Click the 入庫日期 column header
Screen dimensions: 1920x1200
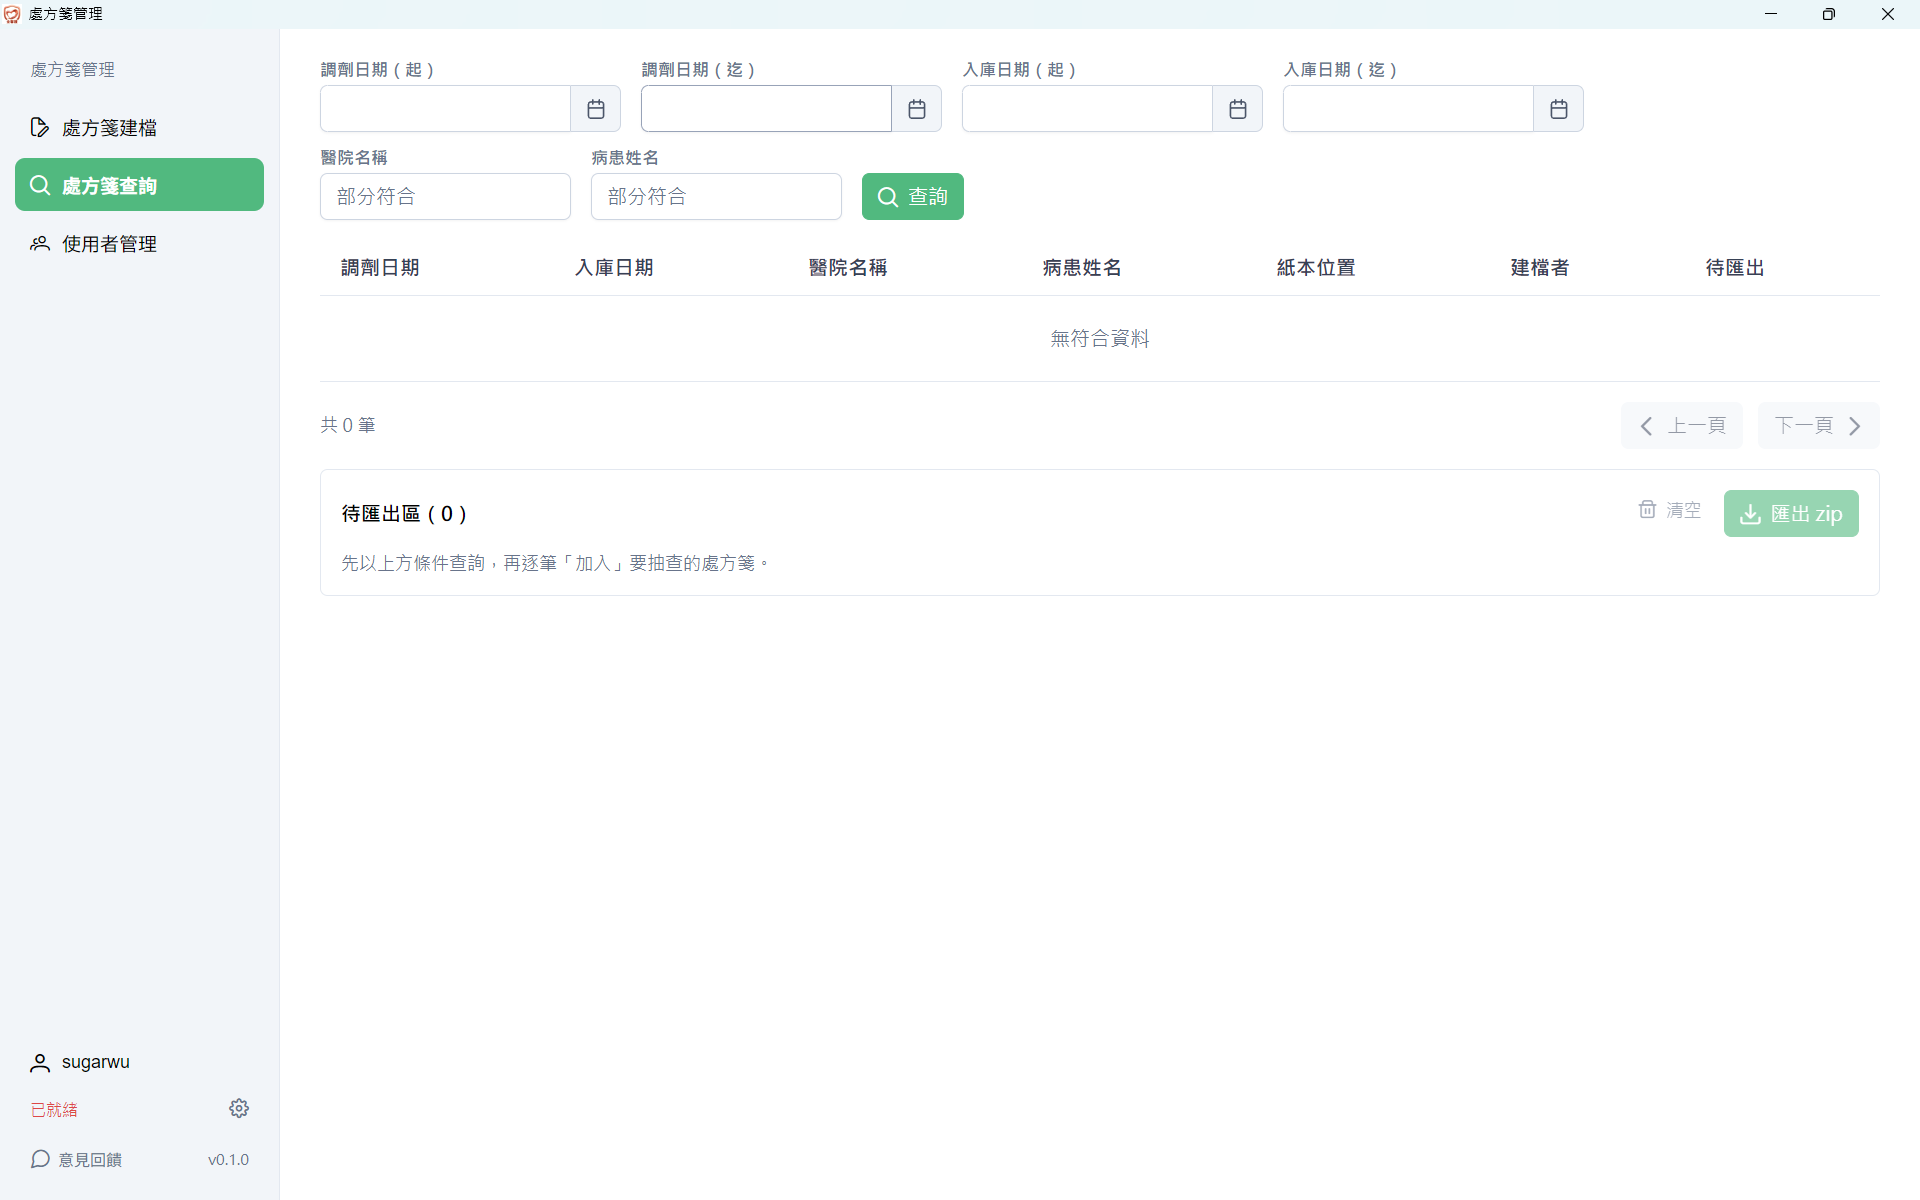(614, 268)
